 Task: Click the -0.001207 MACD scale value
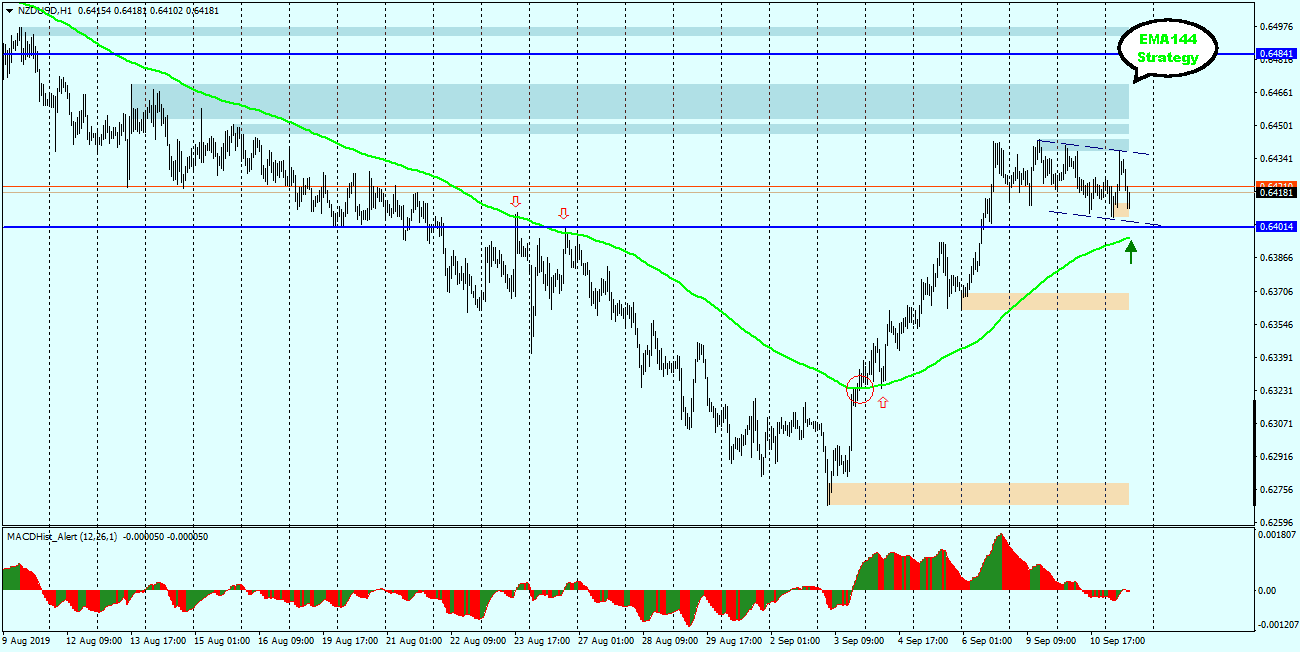point(1277,625)
